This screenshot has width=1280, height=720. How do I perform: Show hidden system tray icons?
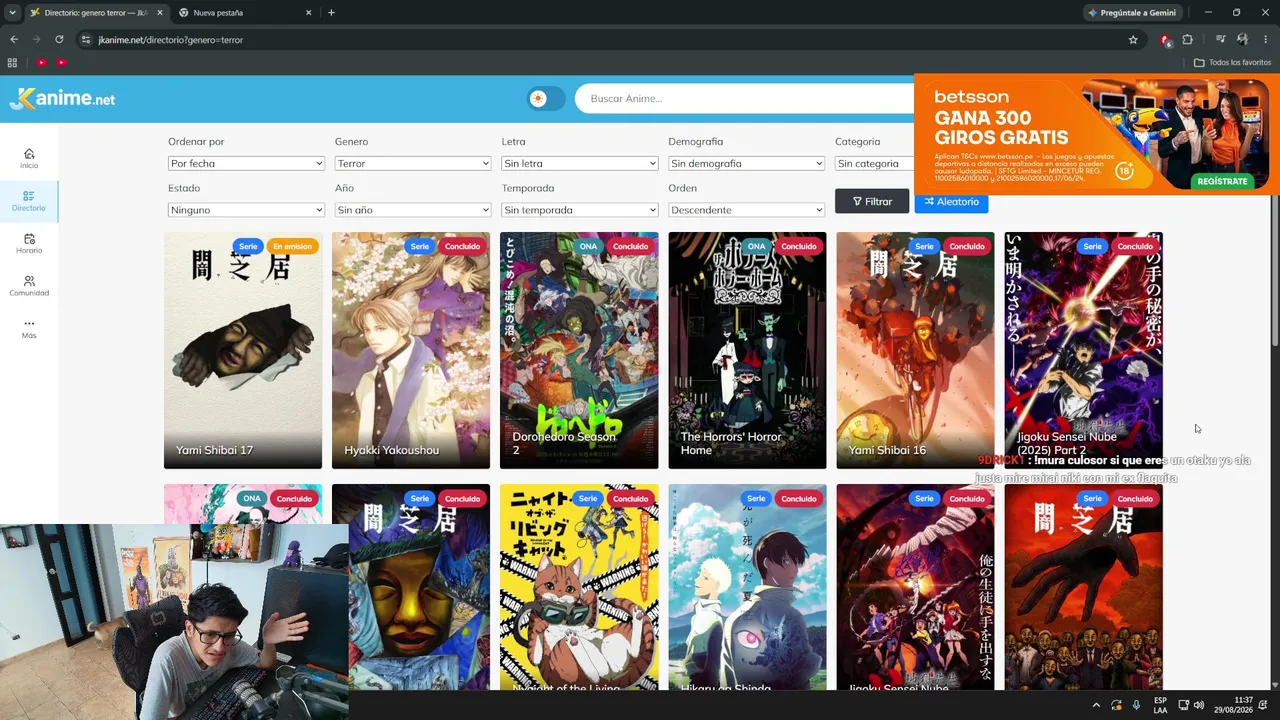pyautogui.click(x=1096, y=705)
